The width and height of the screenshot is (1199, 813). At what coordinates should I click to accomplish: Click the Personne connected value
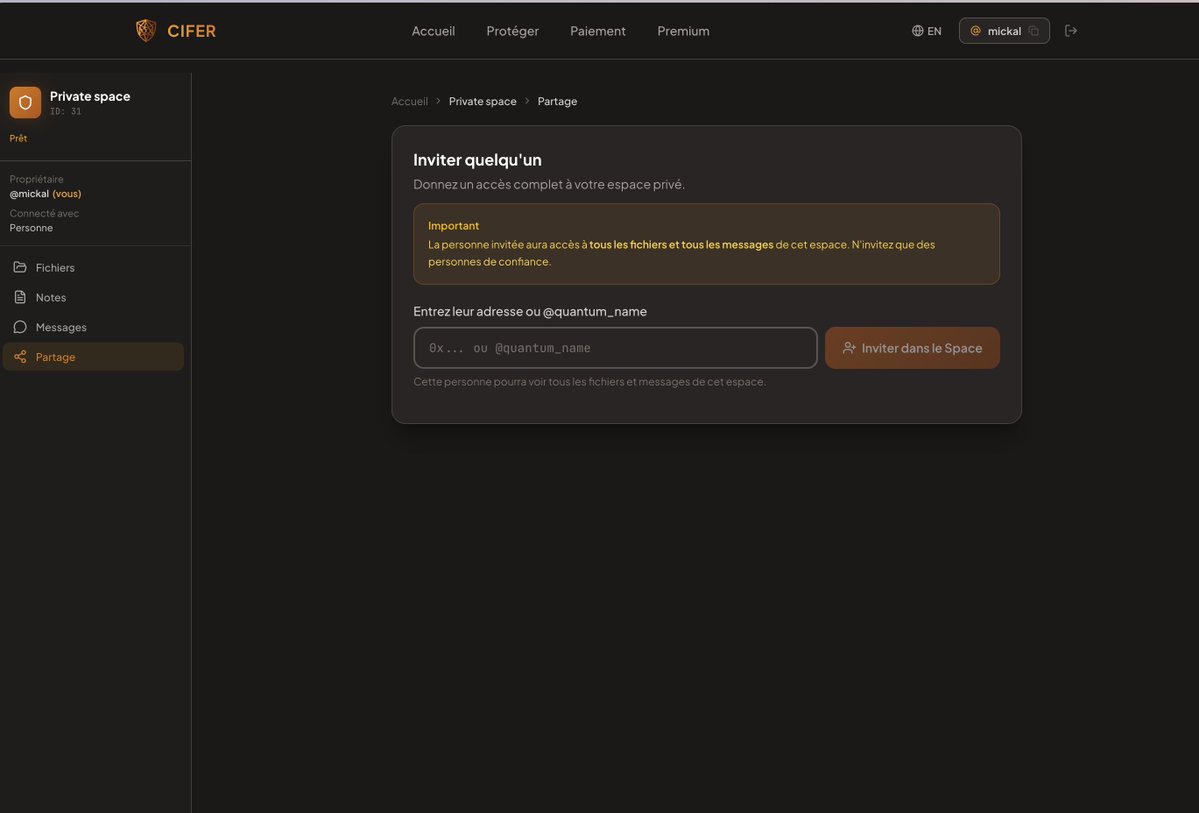coord(31,228)
